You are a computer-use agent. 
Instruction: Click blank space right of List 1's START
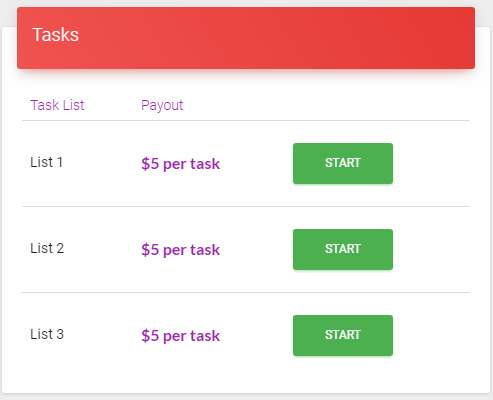point(431,163)
